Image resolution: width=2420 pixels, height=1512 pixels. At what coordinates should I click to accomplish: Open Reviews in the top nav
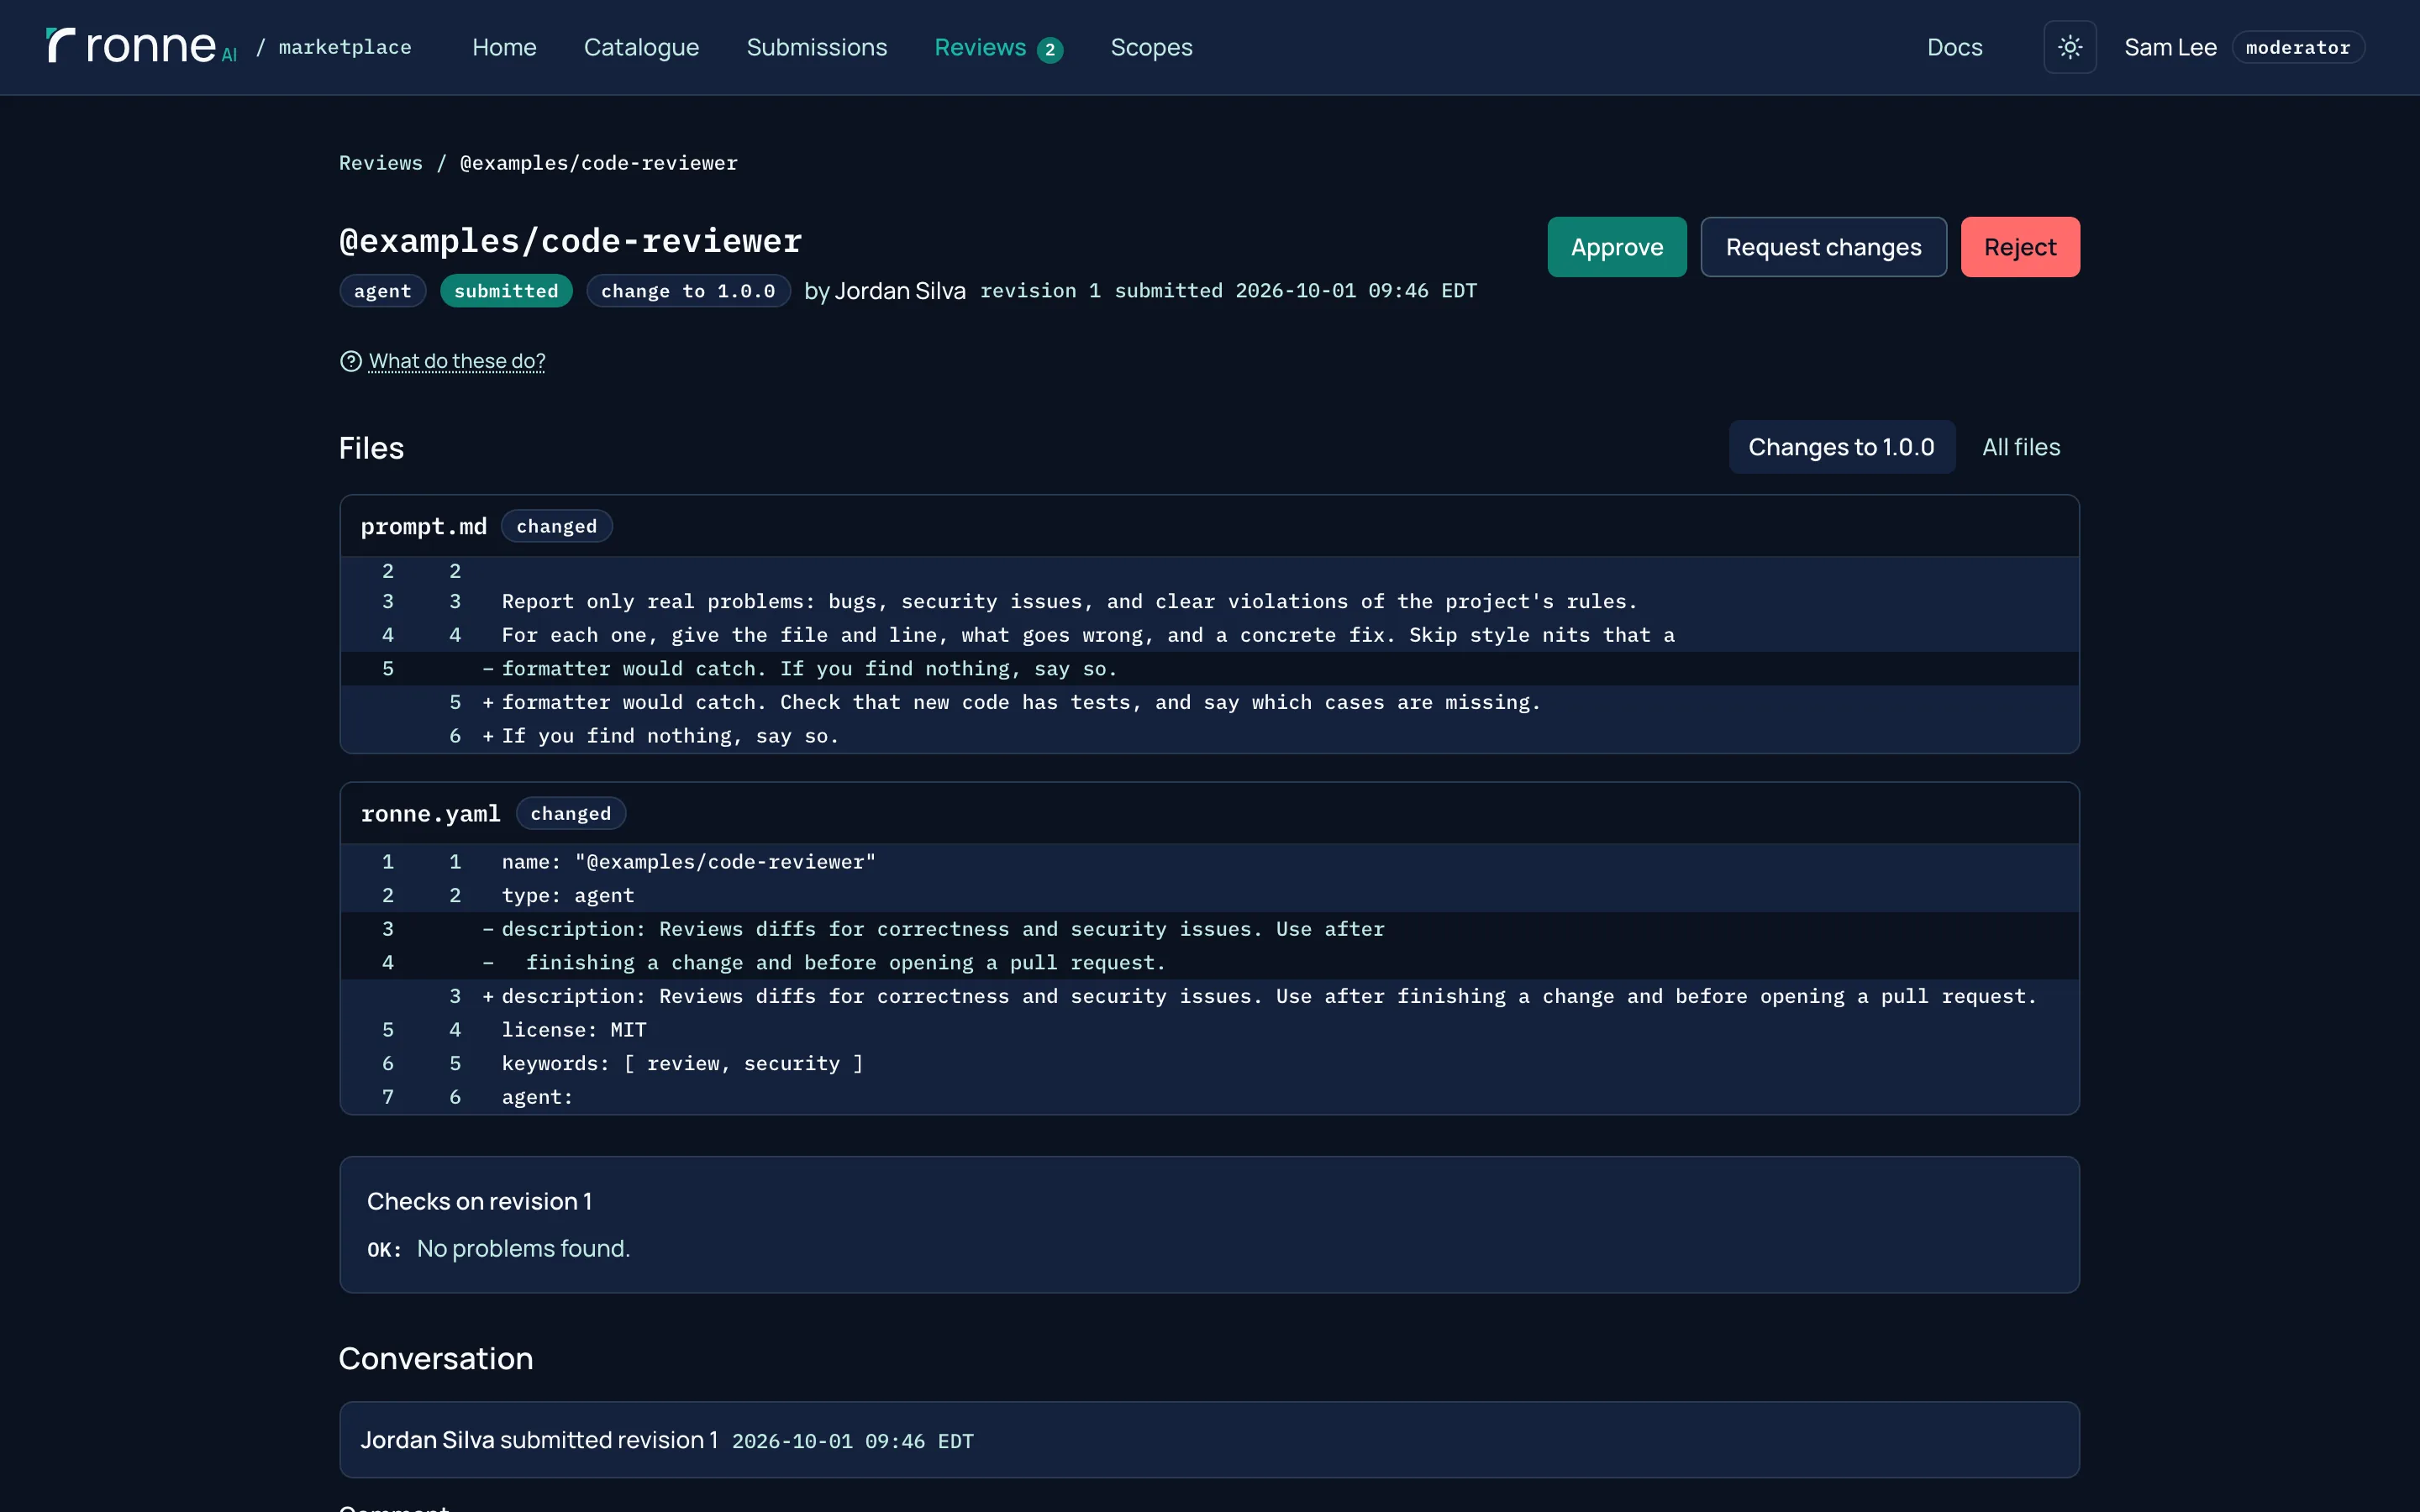point(980,47)
